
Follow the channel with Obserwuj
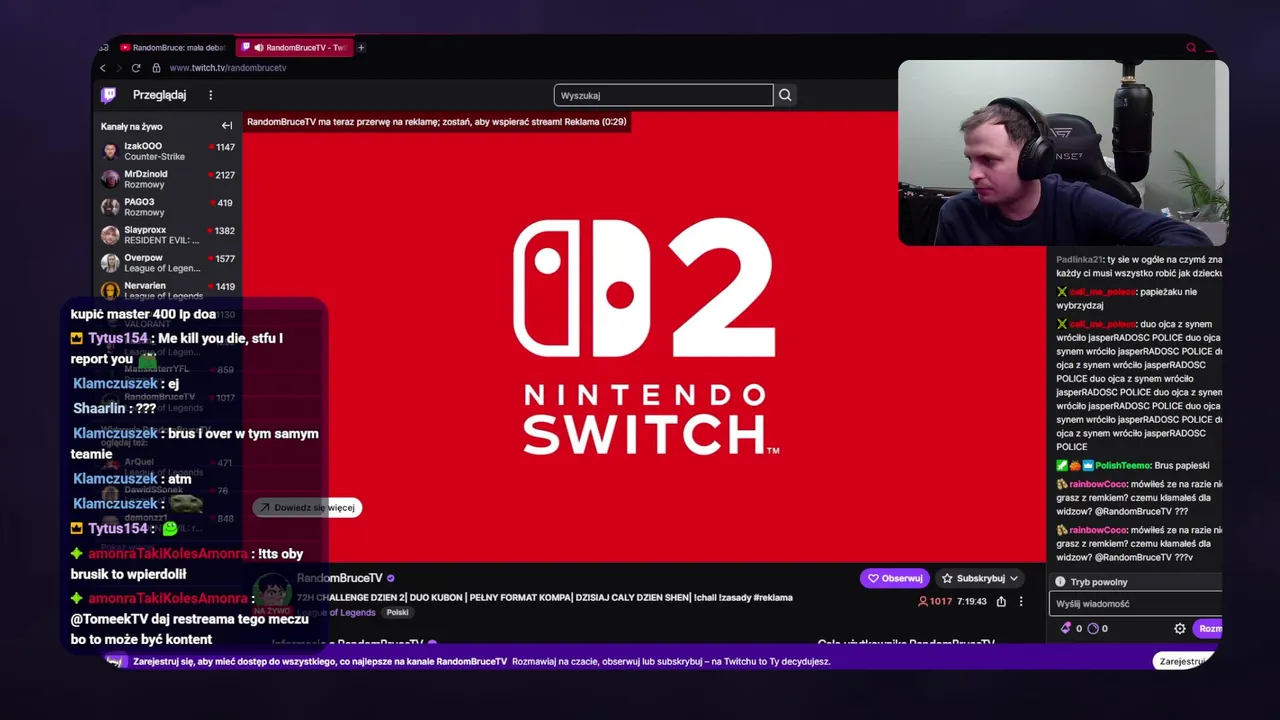[895, 578]
